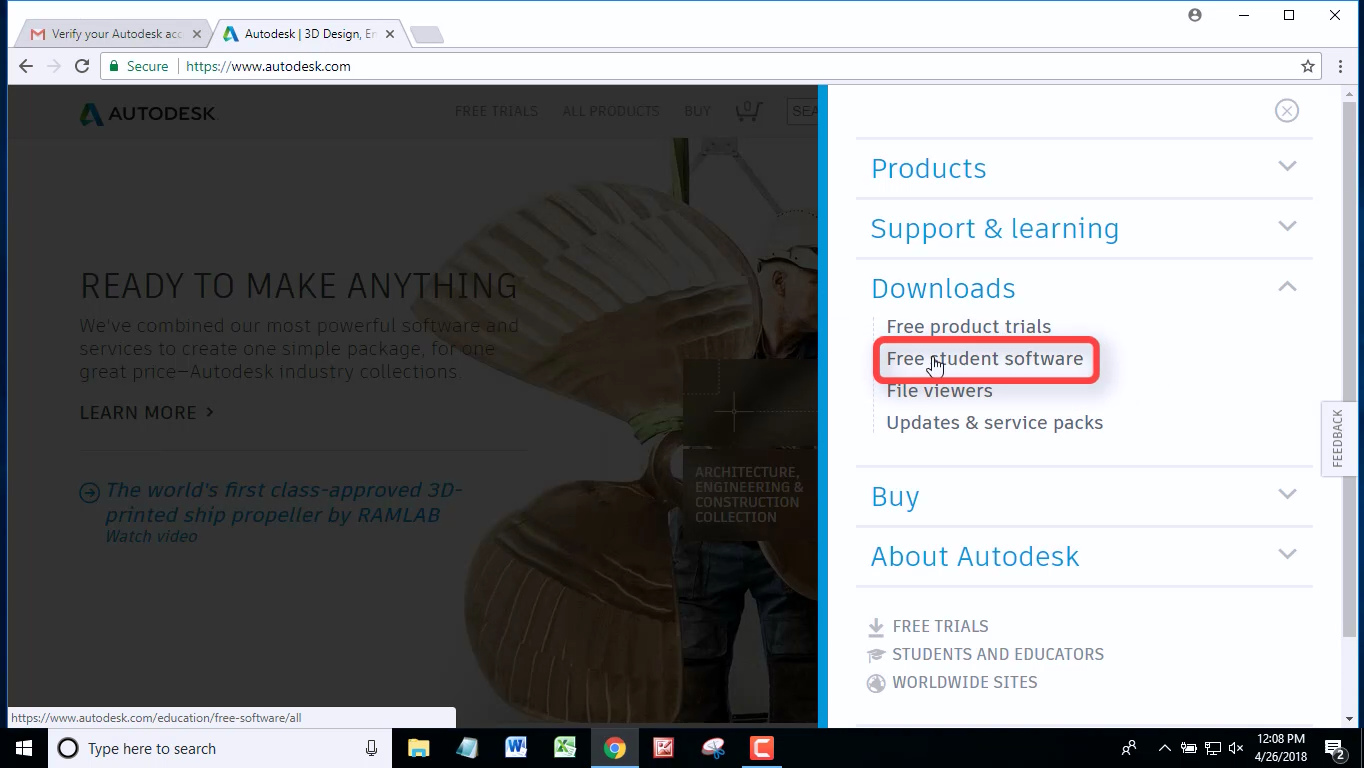Click the taskbar microphone icon
1364x768 pixels.
[371, 748]
